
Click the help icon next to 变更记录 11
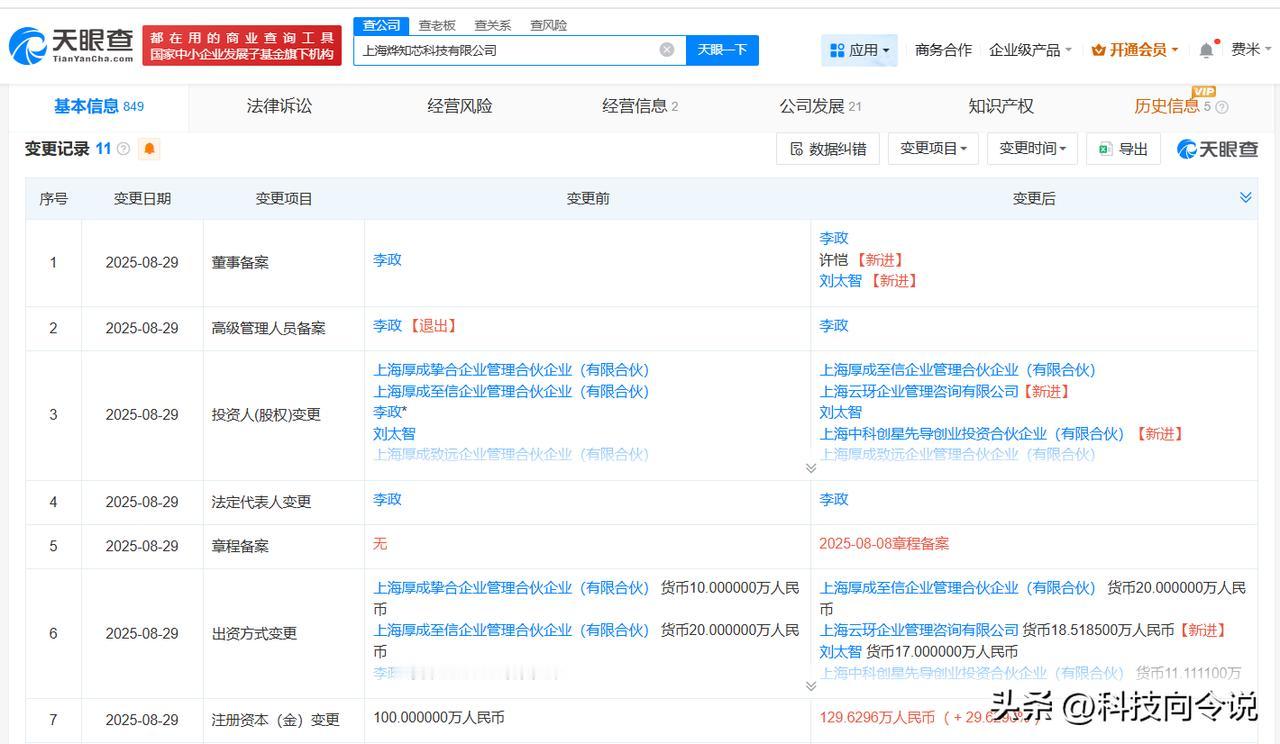[x=123, y=149]
